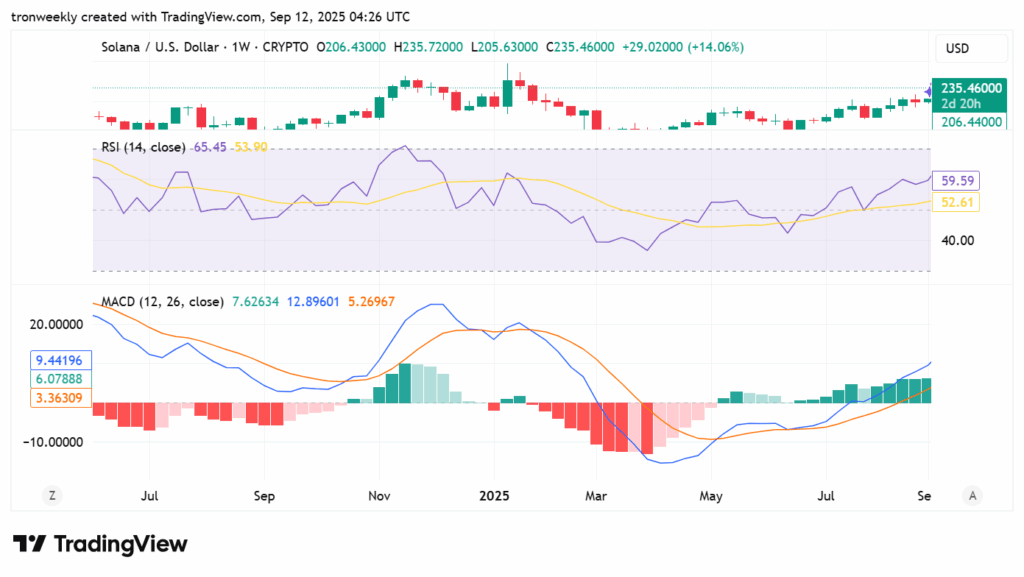The image size is (1024, 577).
Task: Click the purple current-price marker icon
Action: pyautogui.click(x=928, y=92)
